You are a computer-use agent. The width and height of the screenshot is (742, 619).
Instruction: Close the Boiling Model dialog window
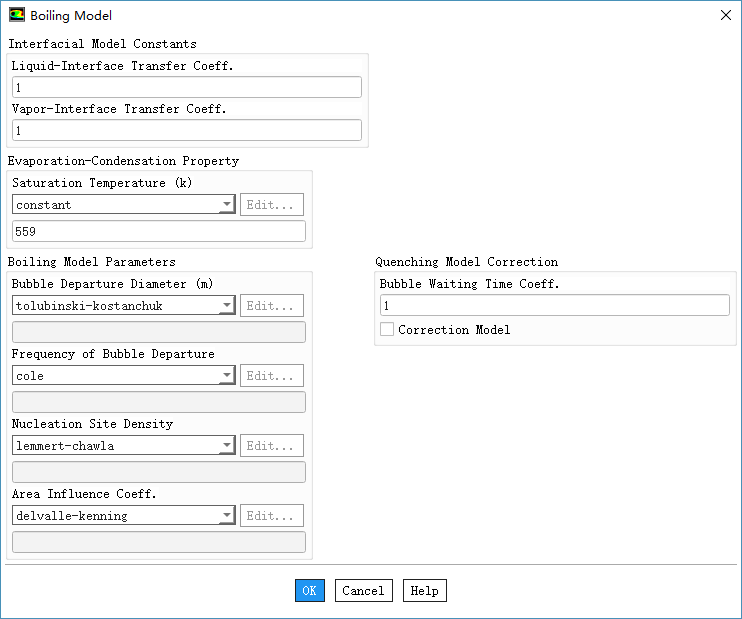point(725,15)
